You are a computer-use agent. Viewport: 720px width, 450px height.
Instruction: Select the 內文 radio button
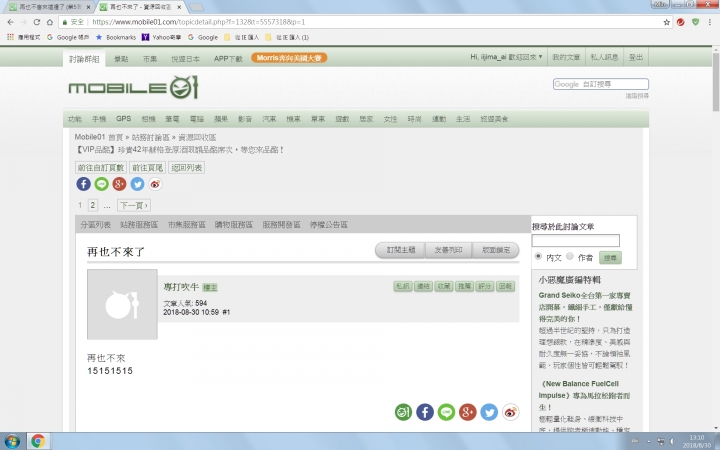[538, 256]
